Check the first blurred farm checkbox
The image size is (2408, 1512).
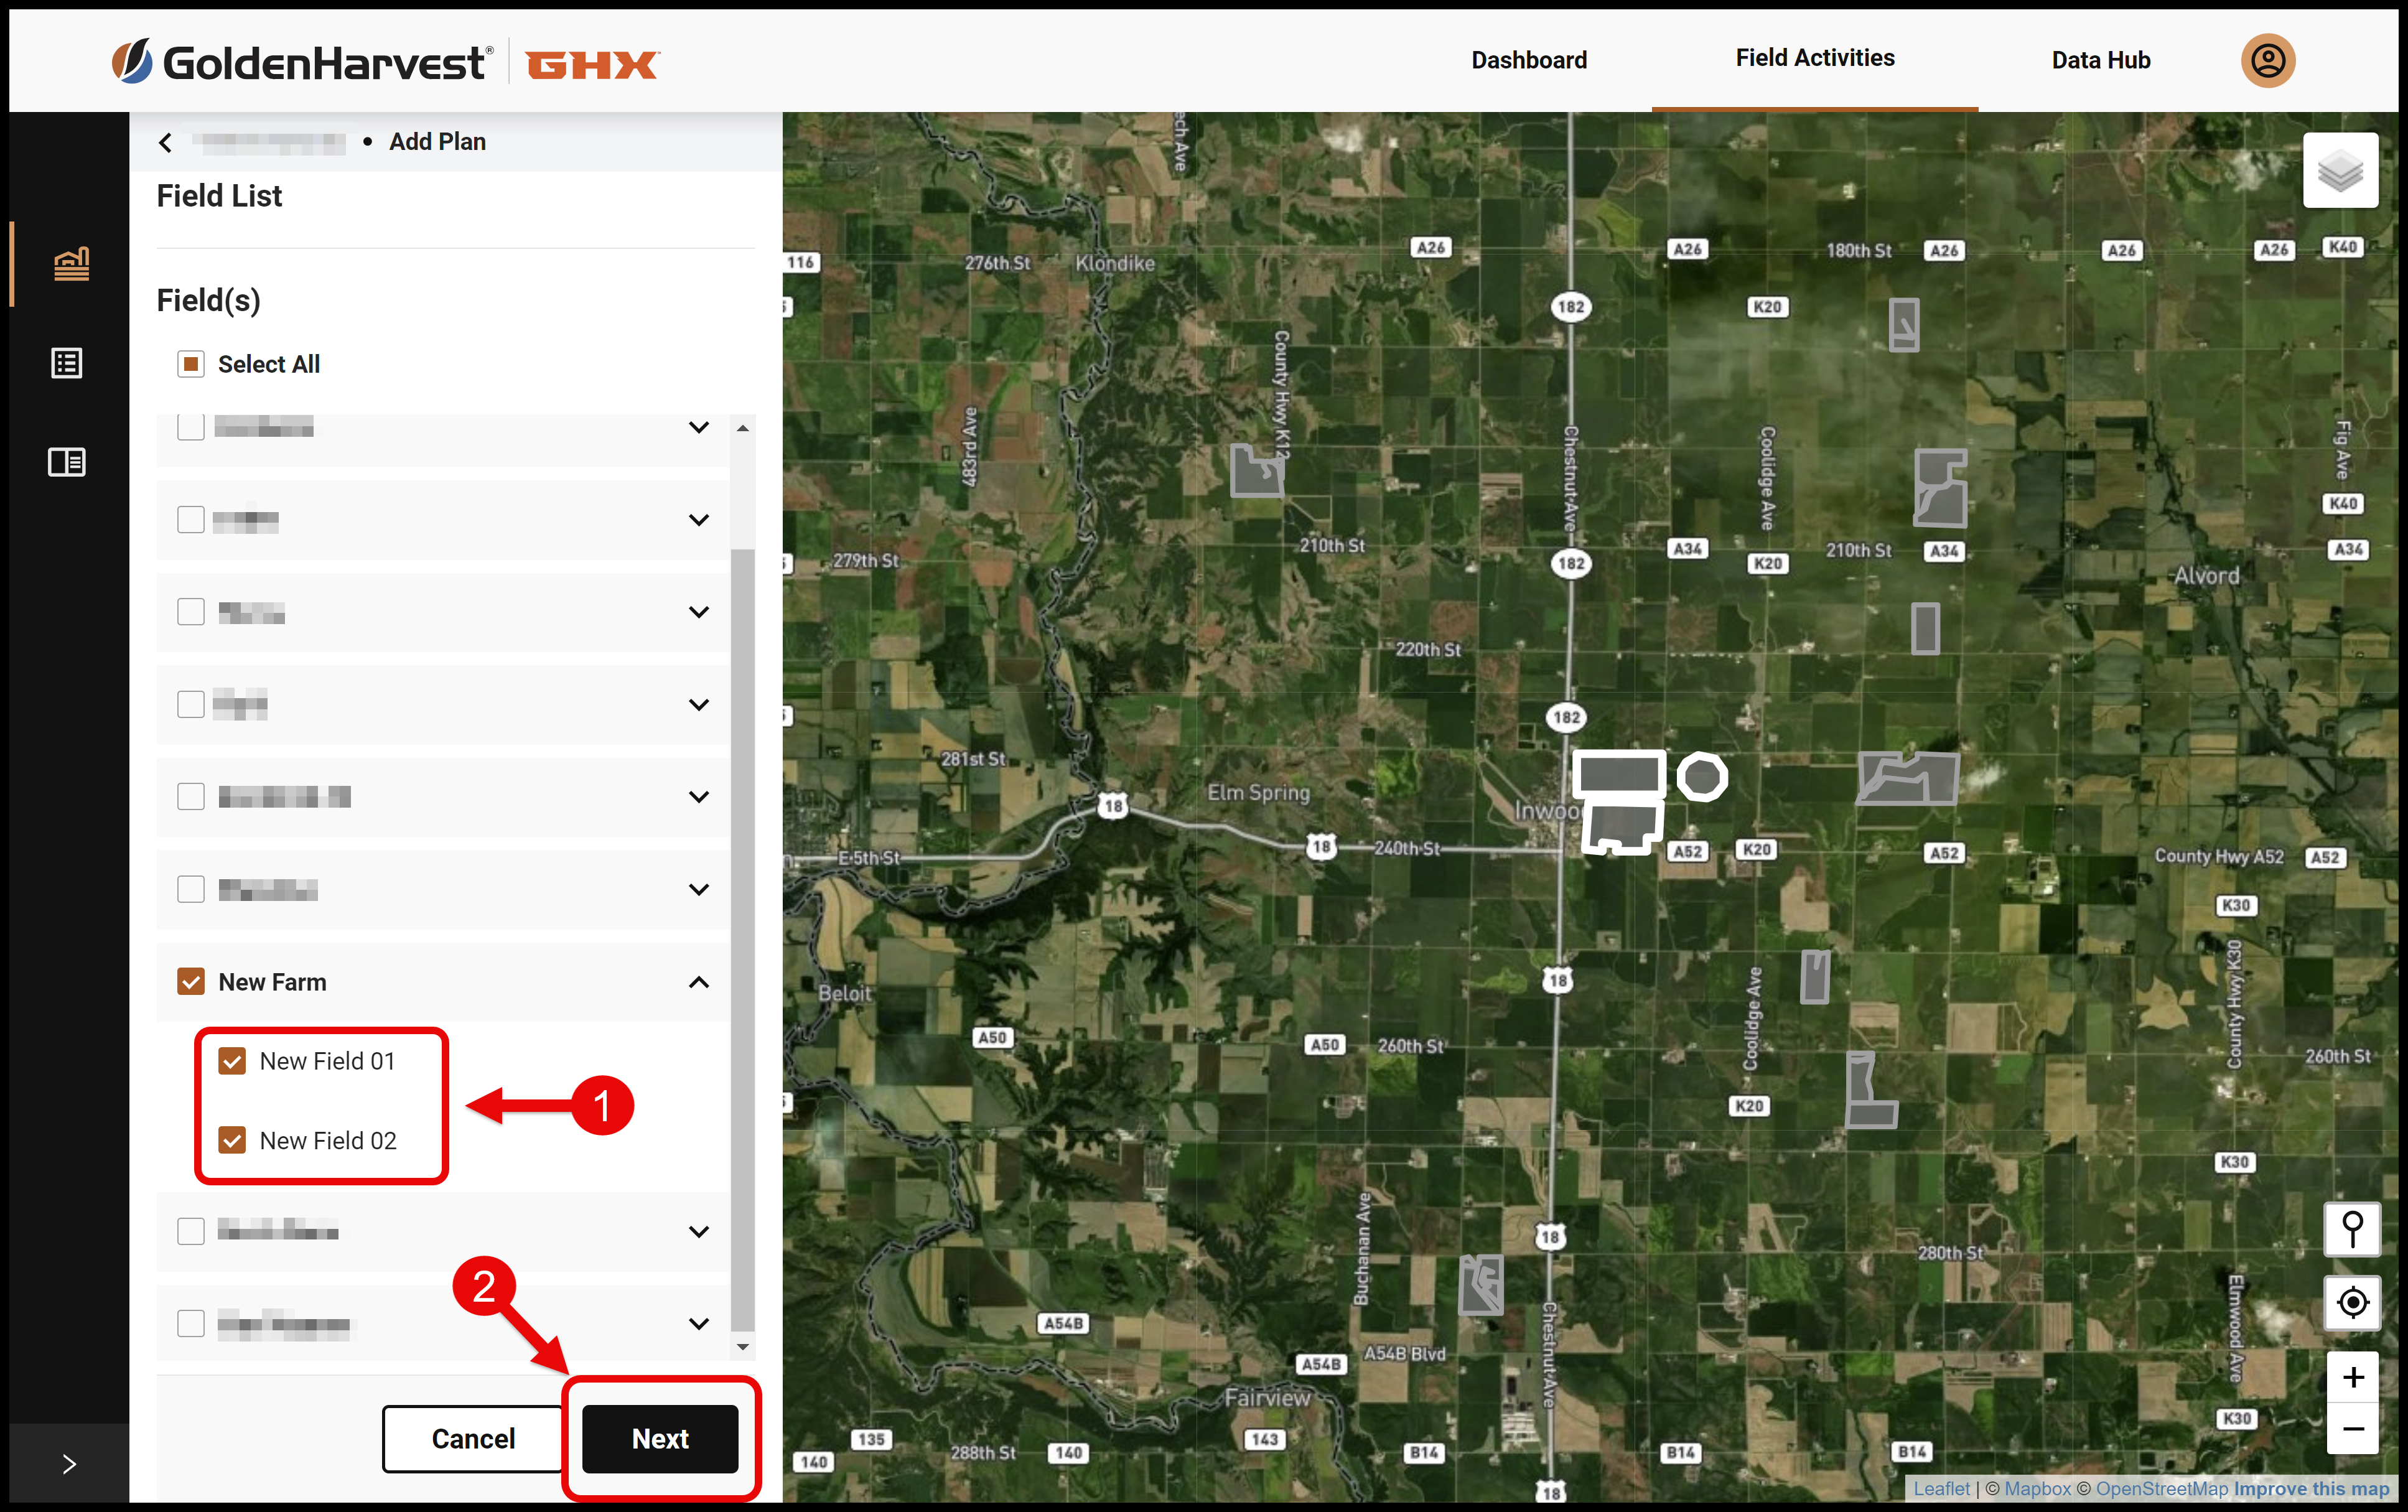point(191,427)
